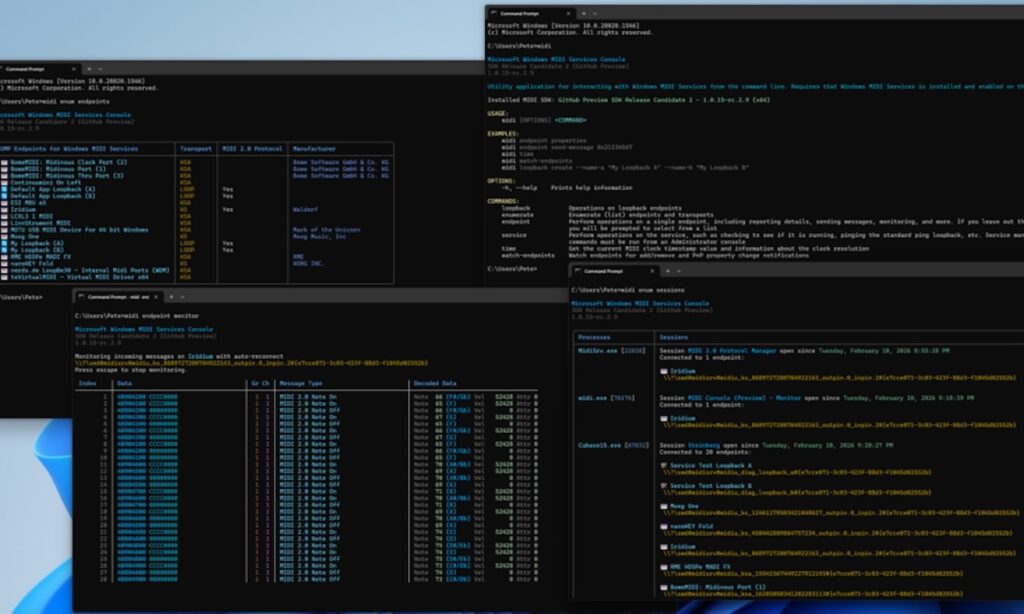1024x614 pixels.
Task: Click the teVirtualMIDI driver endpoint icon
Action: (x=6, y=275)
